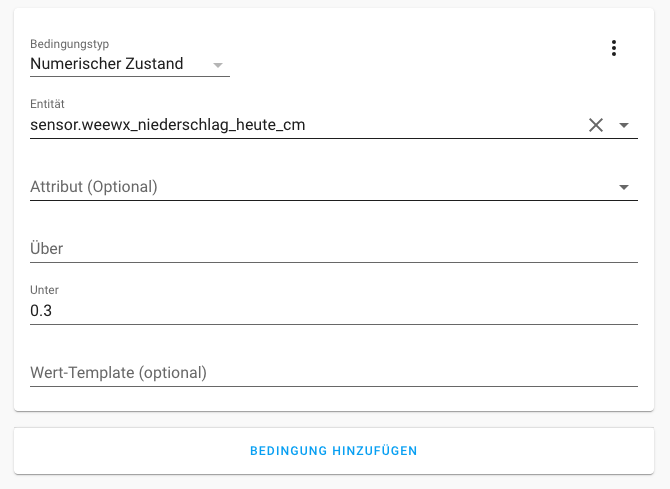Screen dimensions: 670x489
Task: Open the three-dot condition options menu
Action: click(614, 48)
